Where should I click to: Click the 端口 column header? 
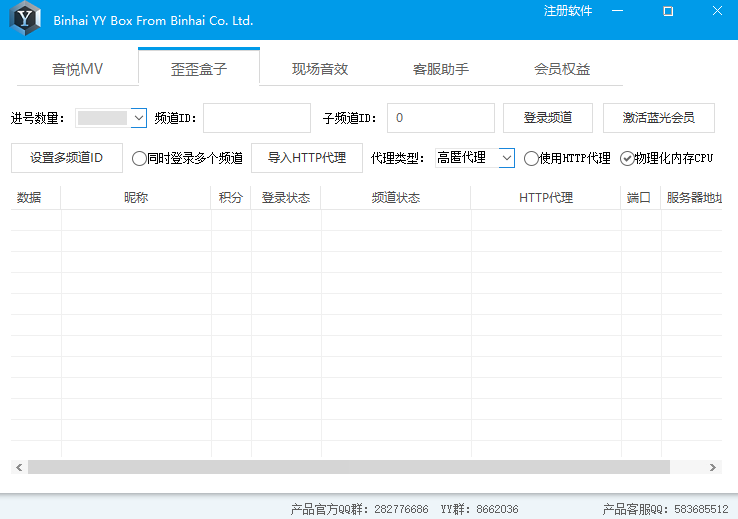pos(641,198)
